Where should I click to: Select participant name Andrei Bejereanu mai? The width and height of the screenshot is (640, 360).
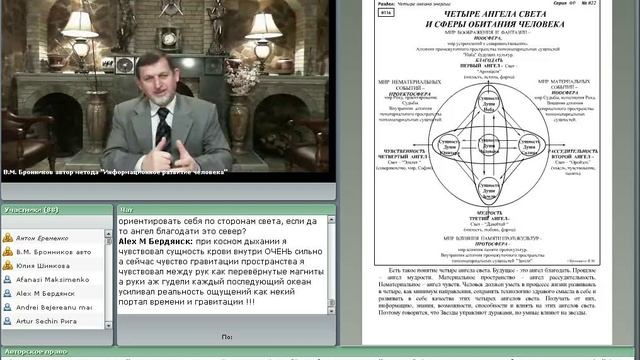(x=54, y=307)
